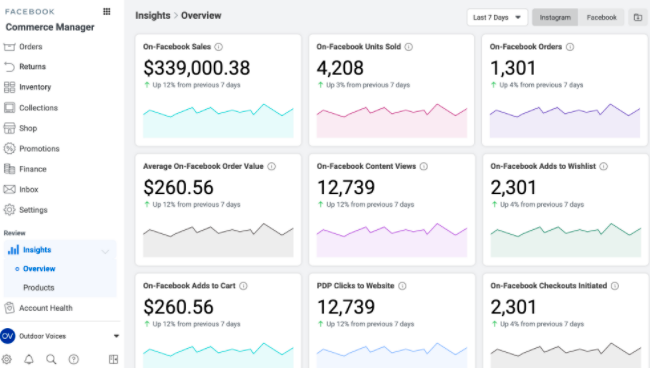650x373 pixels.
Task: Select the Products submenu item
Action: click(39, 288)
